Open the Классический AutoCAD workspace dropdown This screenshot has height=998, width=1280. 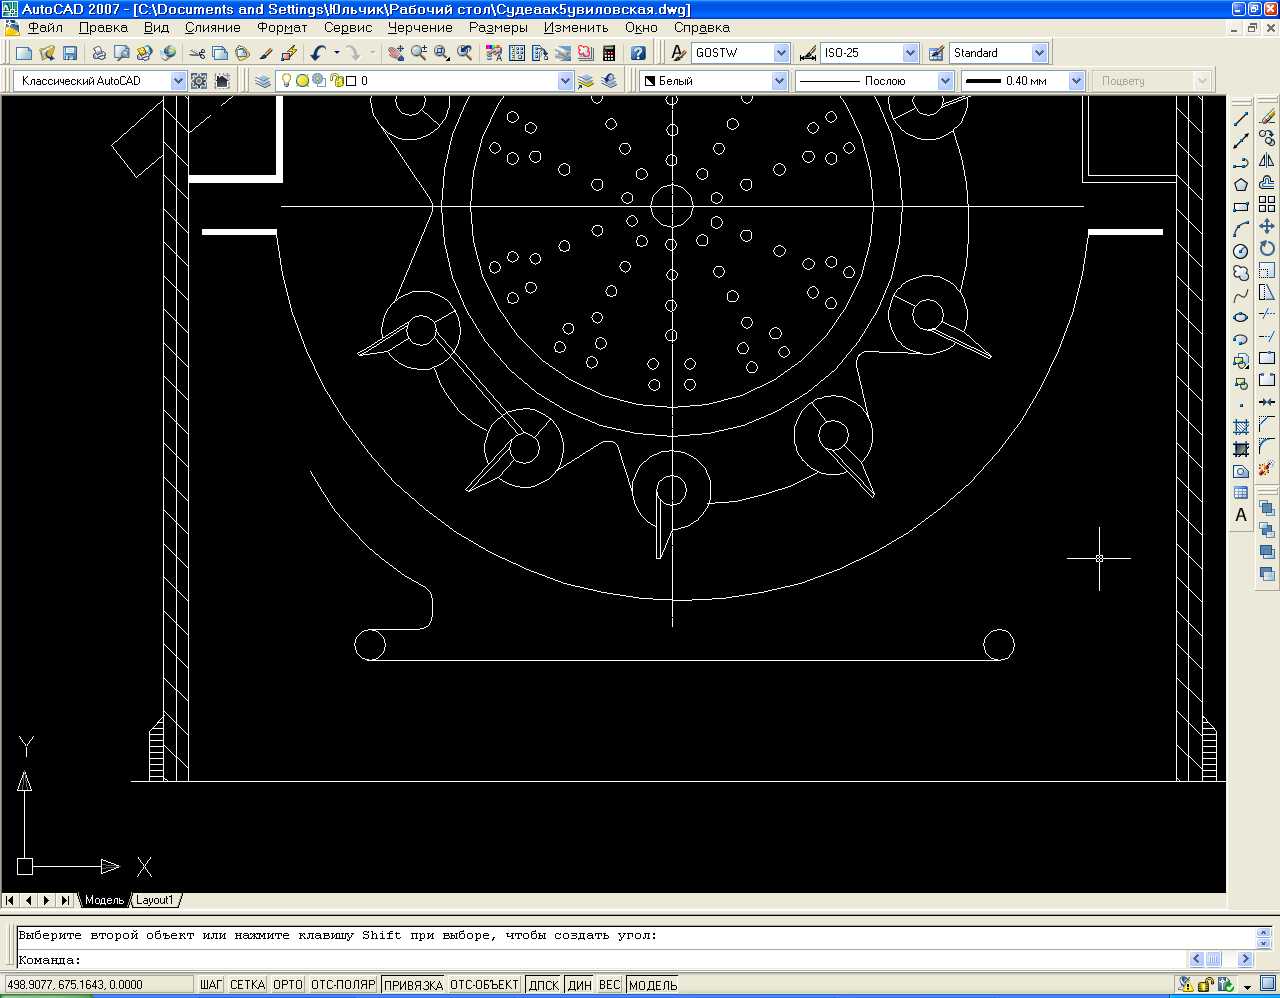click(x=178, y=81)
